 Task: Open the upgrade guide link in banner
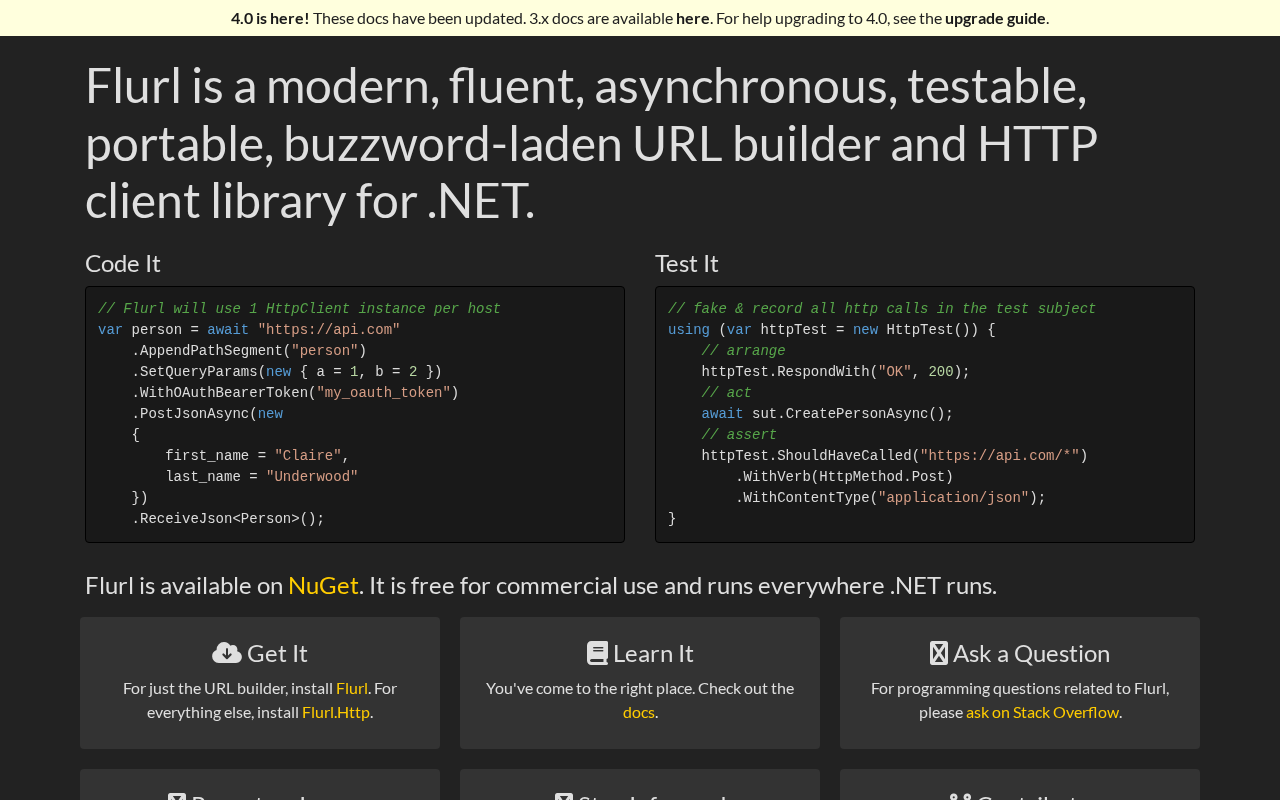click(x=994, y=18)
